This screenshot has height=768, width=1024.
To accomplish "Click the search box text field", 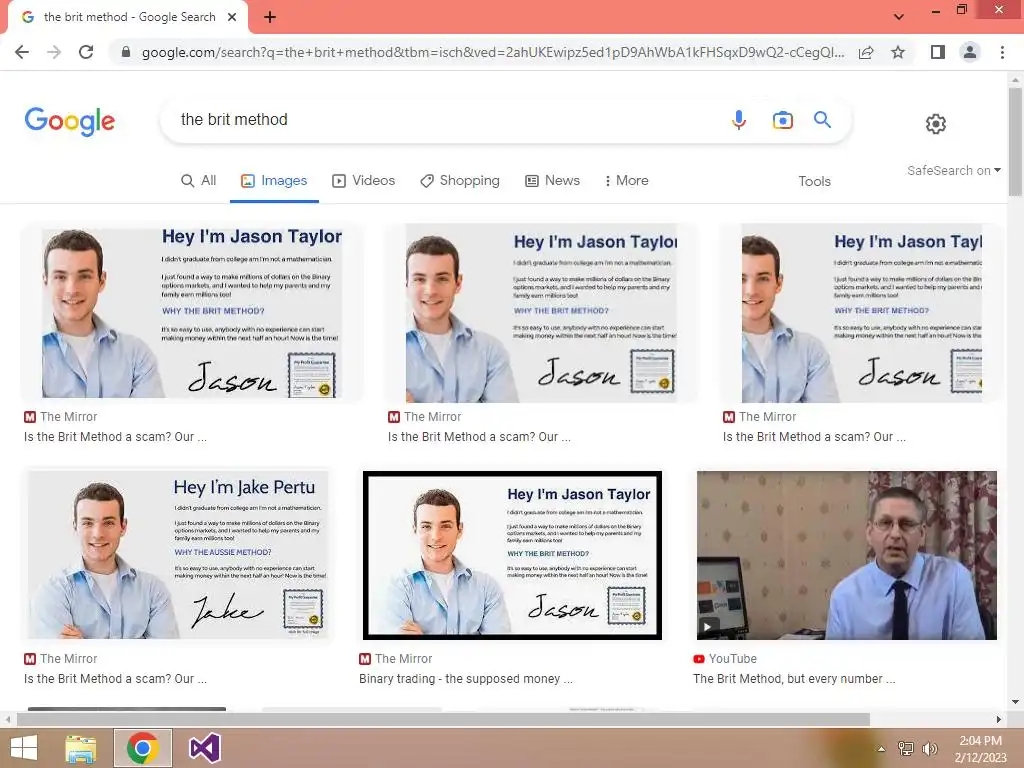I will pos(444,120).
